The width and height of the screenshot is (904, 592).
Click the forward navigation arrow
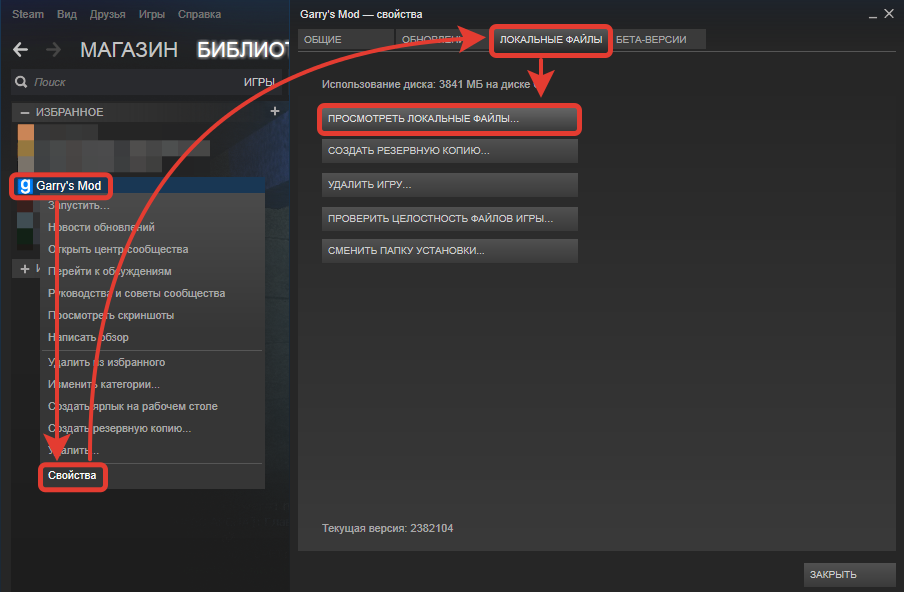pyautogui.click(x=54, y=49)
